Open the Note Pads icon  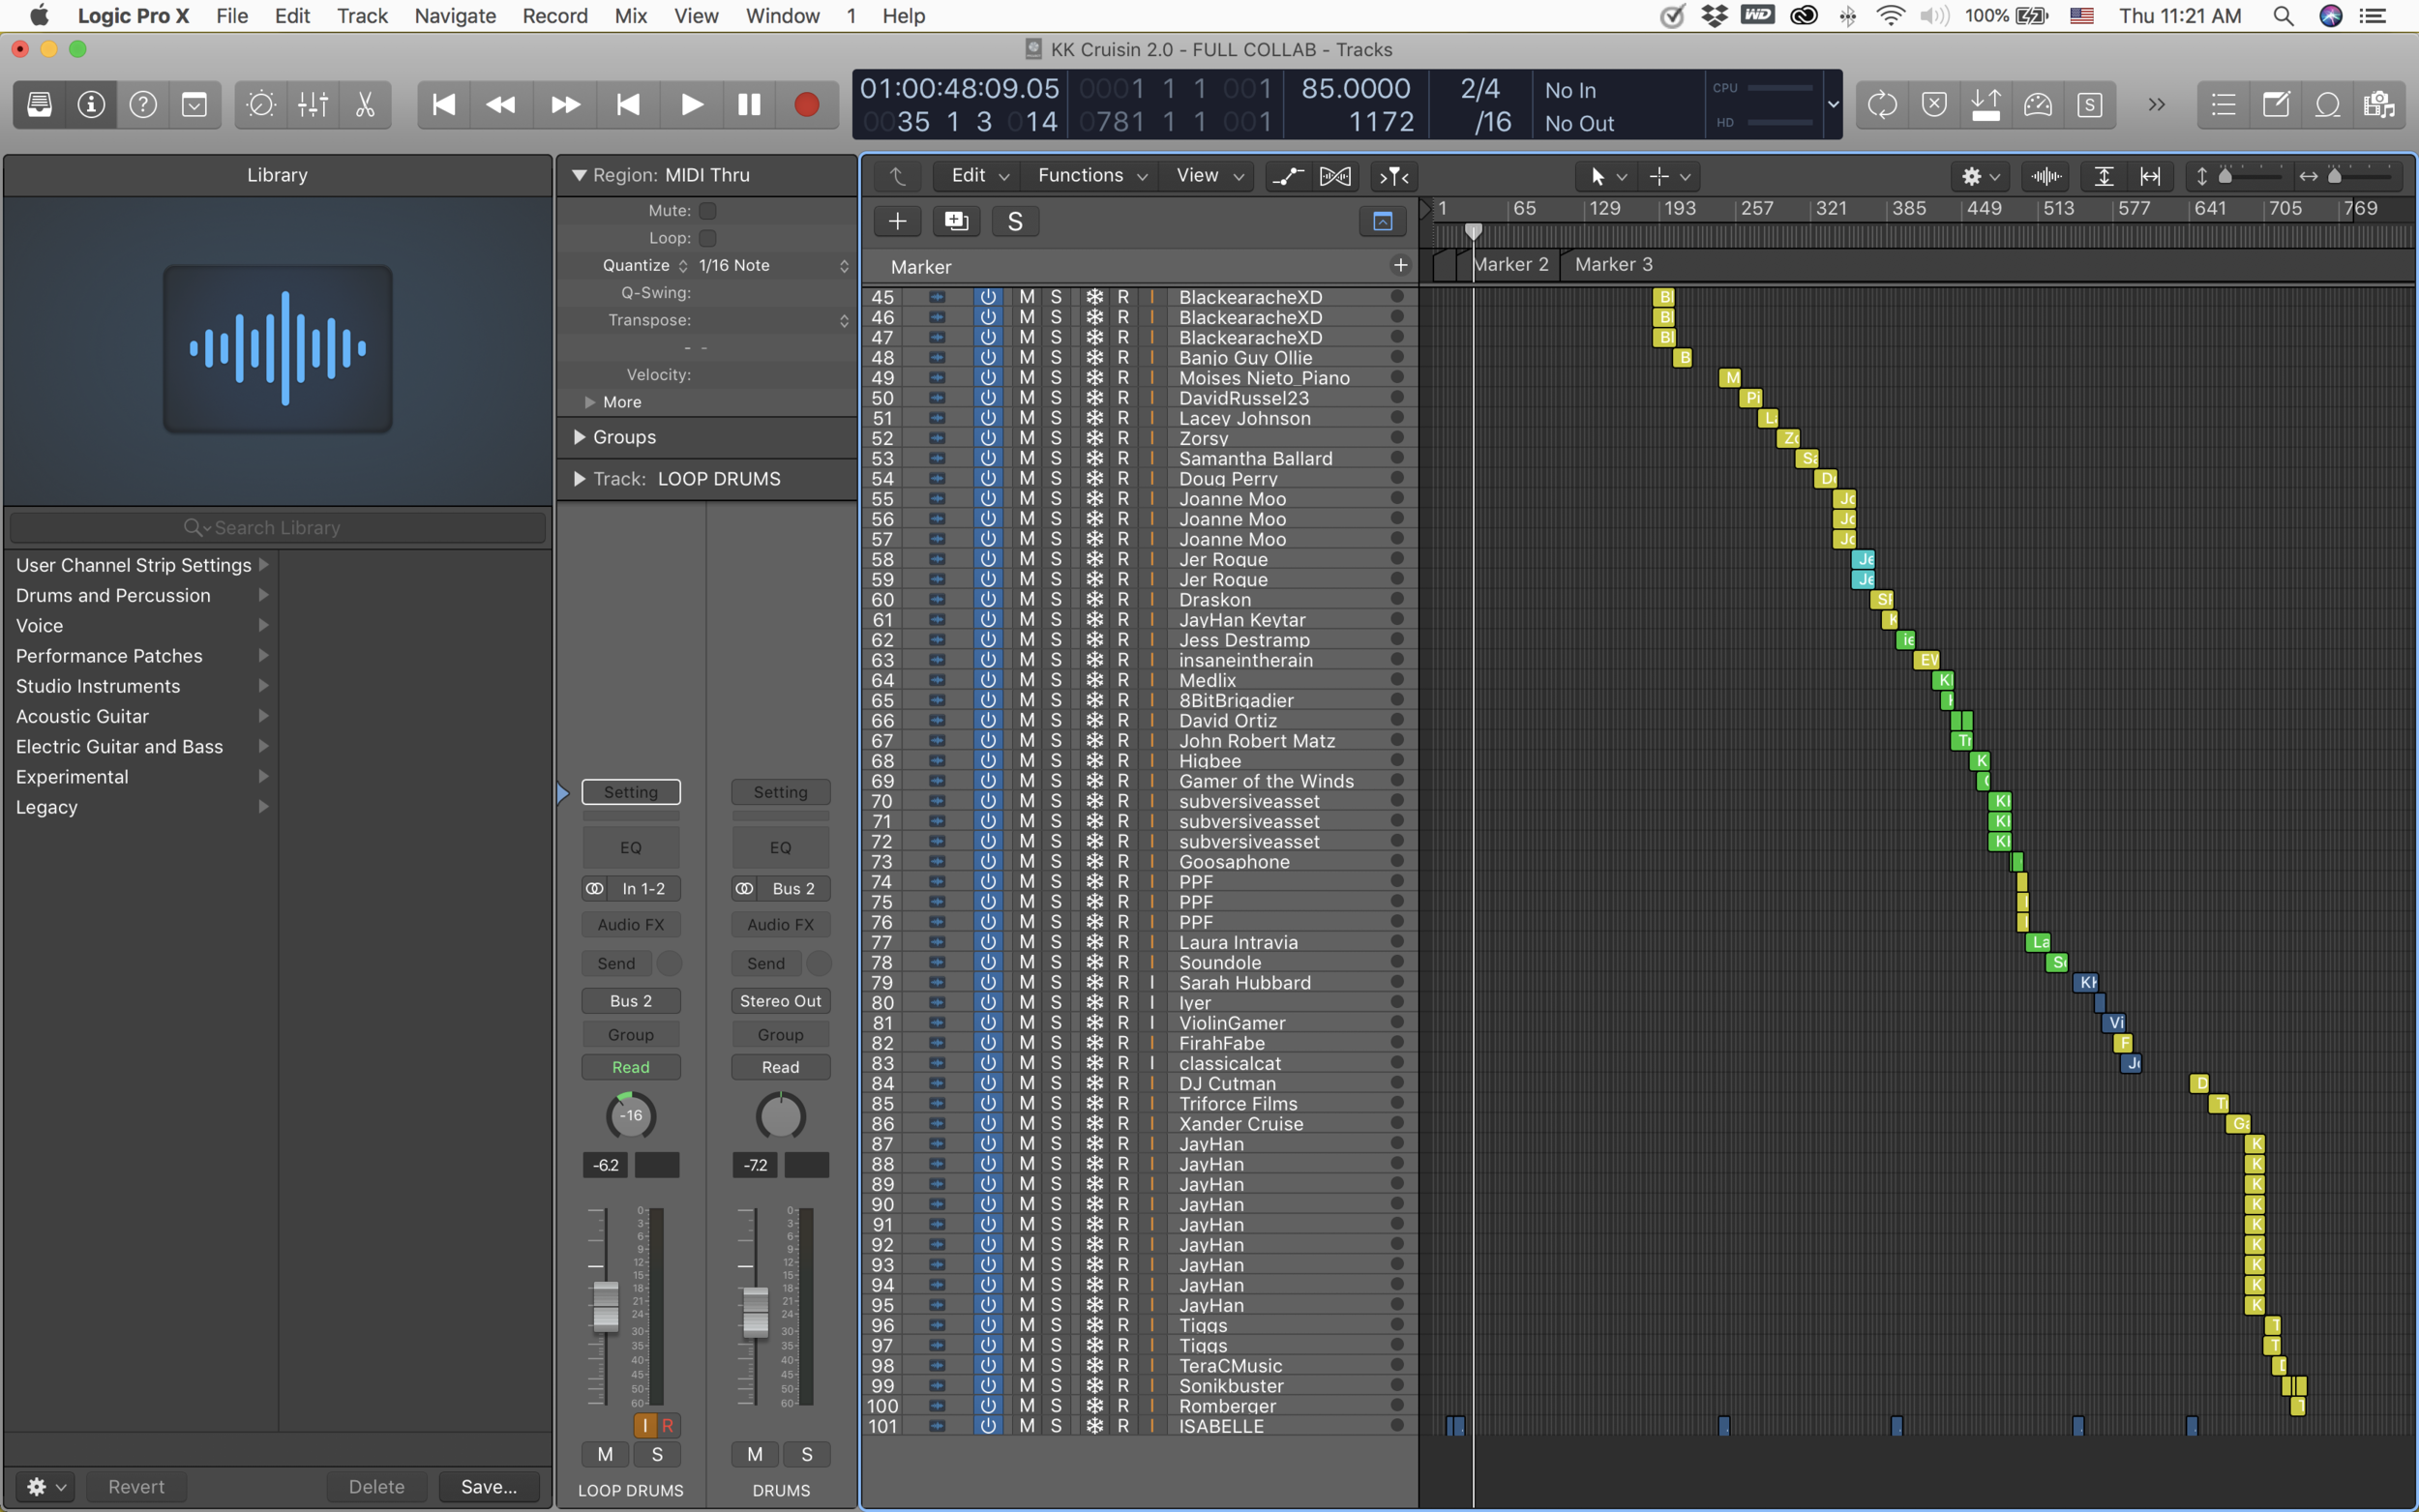point(2276,104)
